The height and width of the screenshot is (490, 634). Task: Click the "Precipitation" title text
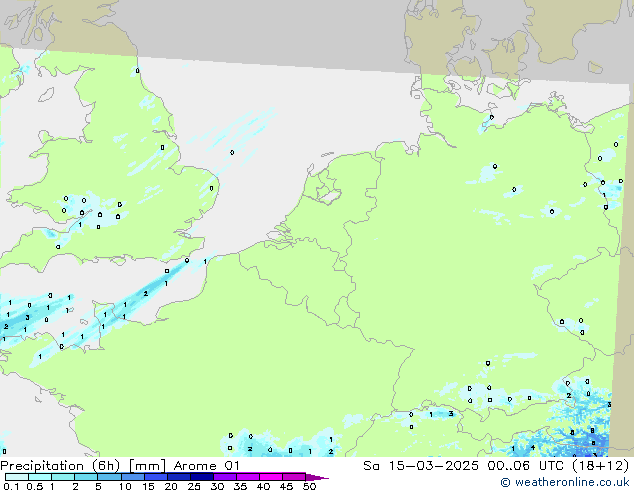(x=44, y=466)
